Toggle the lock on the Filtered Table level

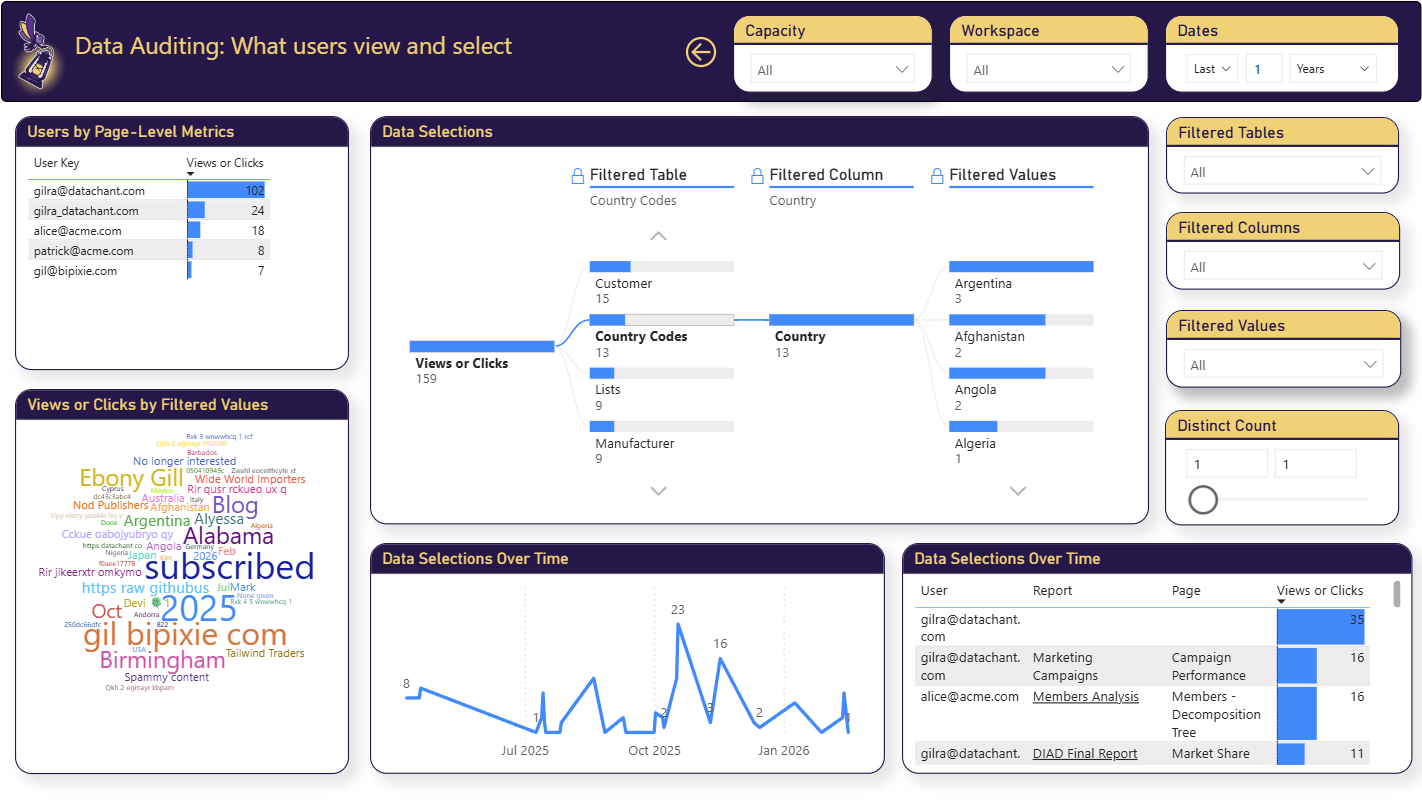coord(577,174)
